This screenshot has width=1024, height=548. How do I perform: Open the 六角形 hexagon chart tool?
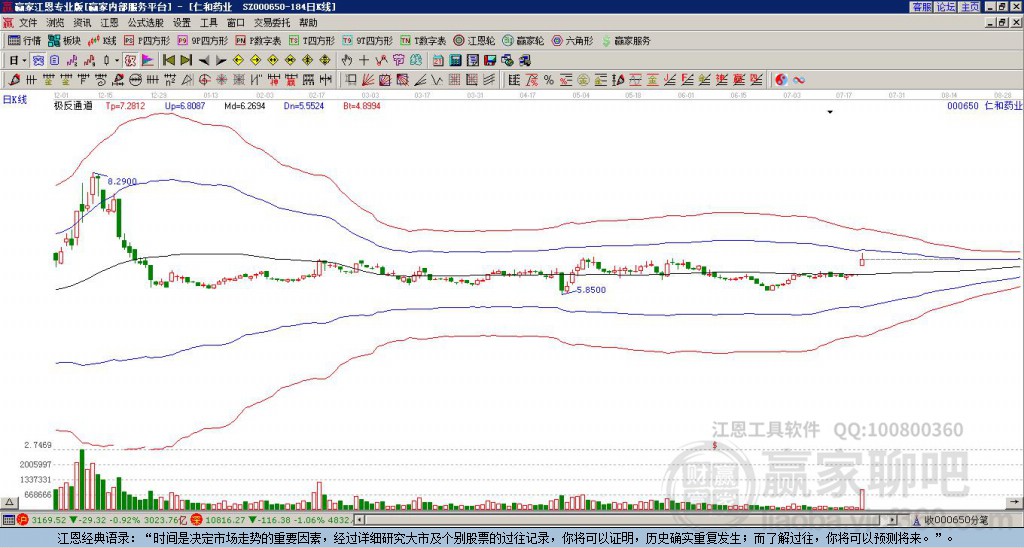click(x=572, y=41)
